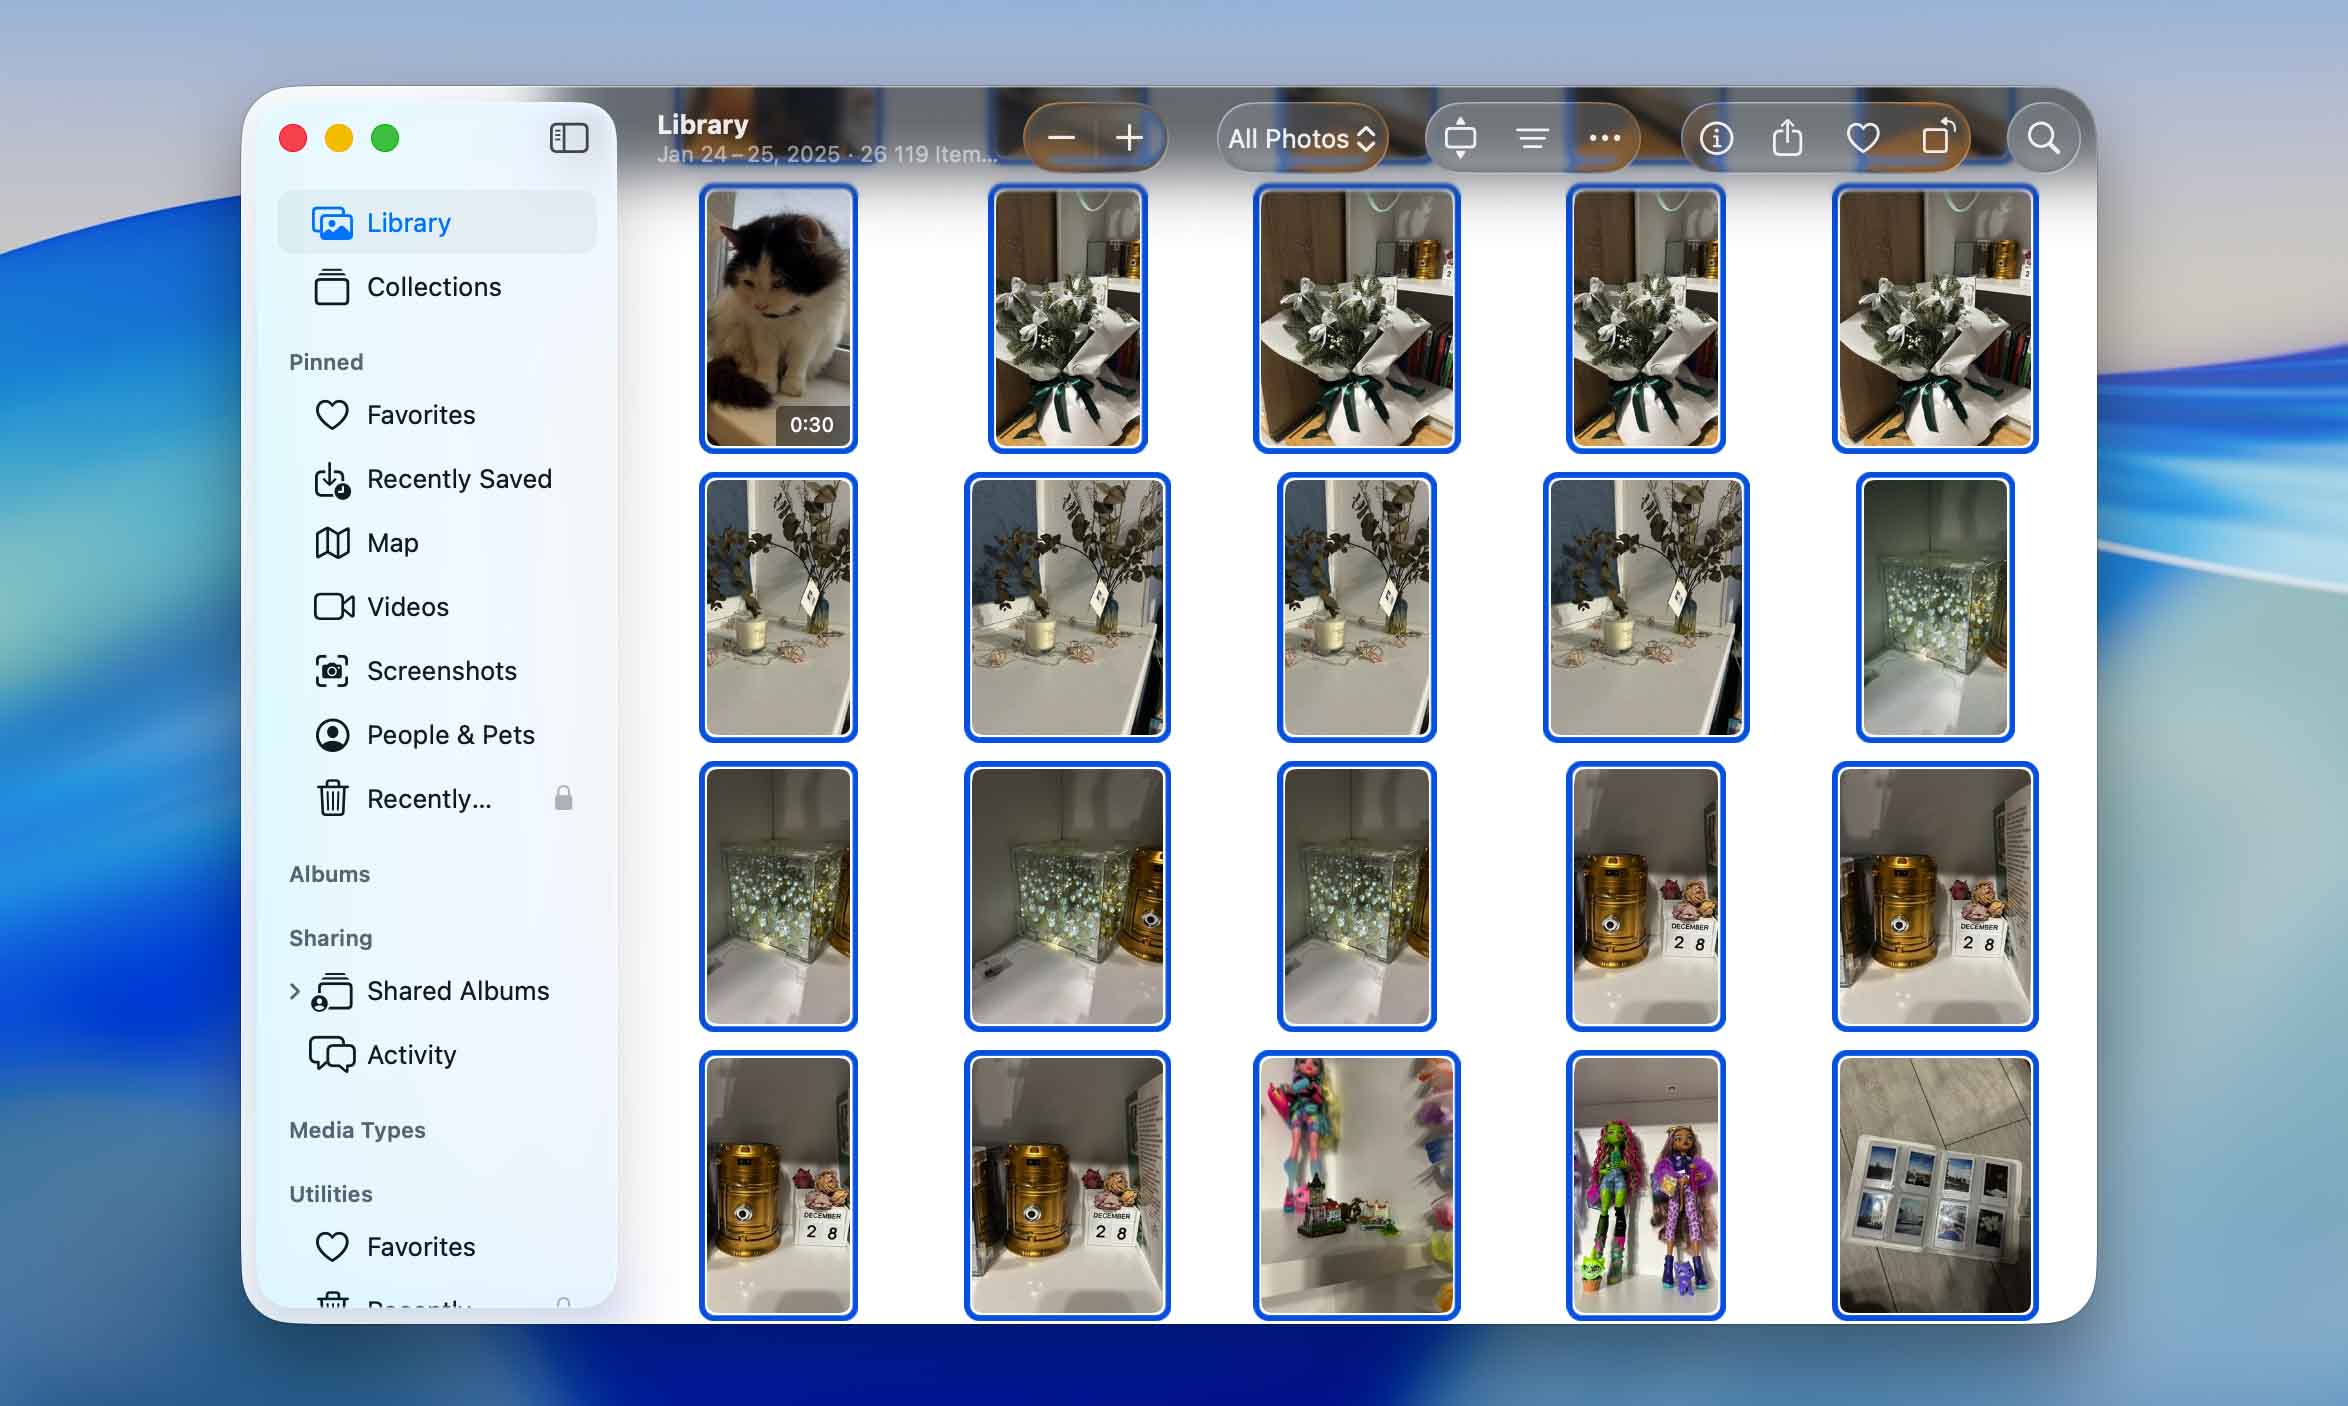Click the lock icon beside Recently Deleted
Viewport: 2348px width, 1406px height.
coord(563,798)
